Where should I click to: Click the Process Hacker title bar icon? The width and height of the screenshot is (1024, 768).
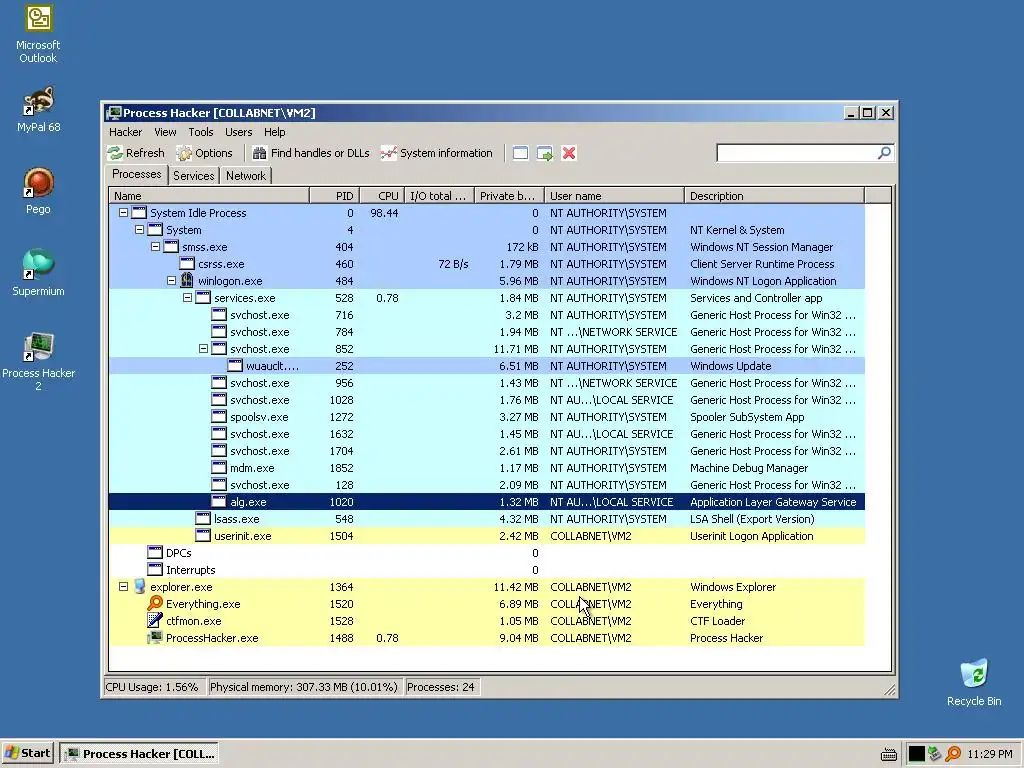114,113
